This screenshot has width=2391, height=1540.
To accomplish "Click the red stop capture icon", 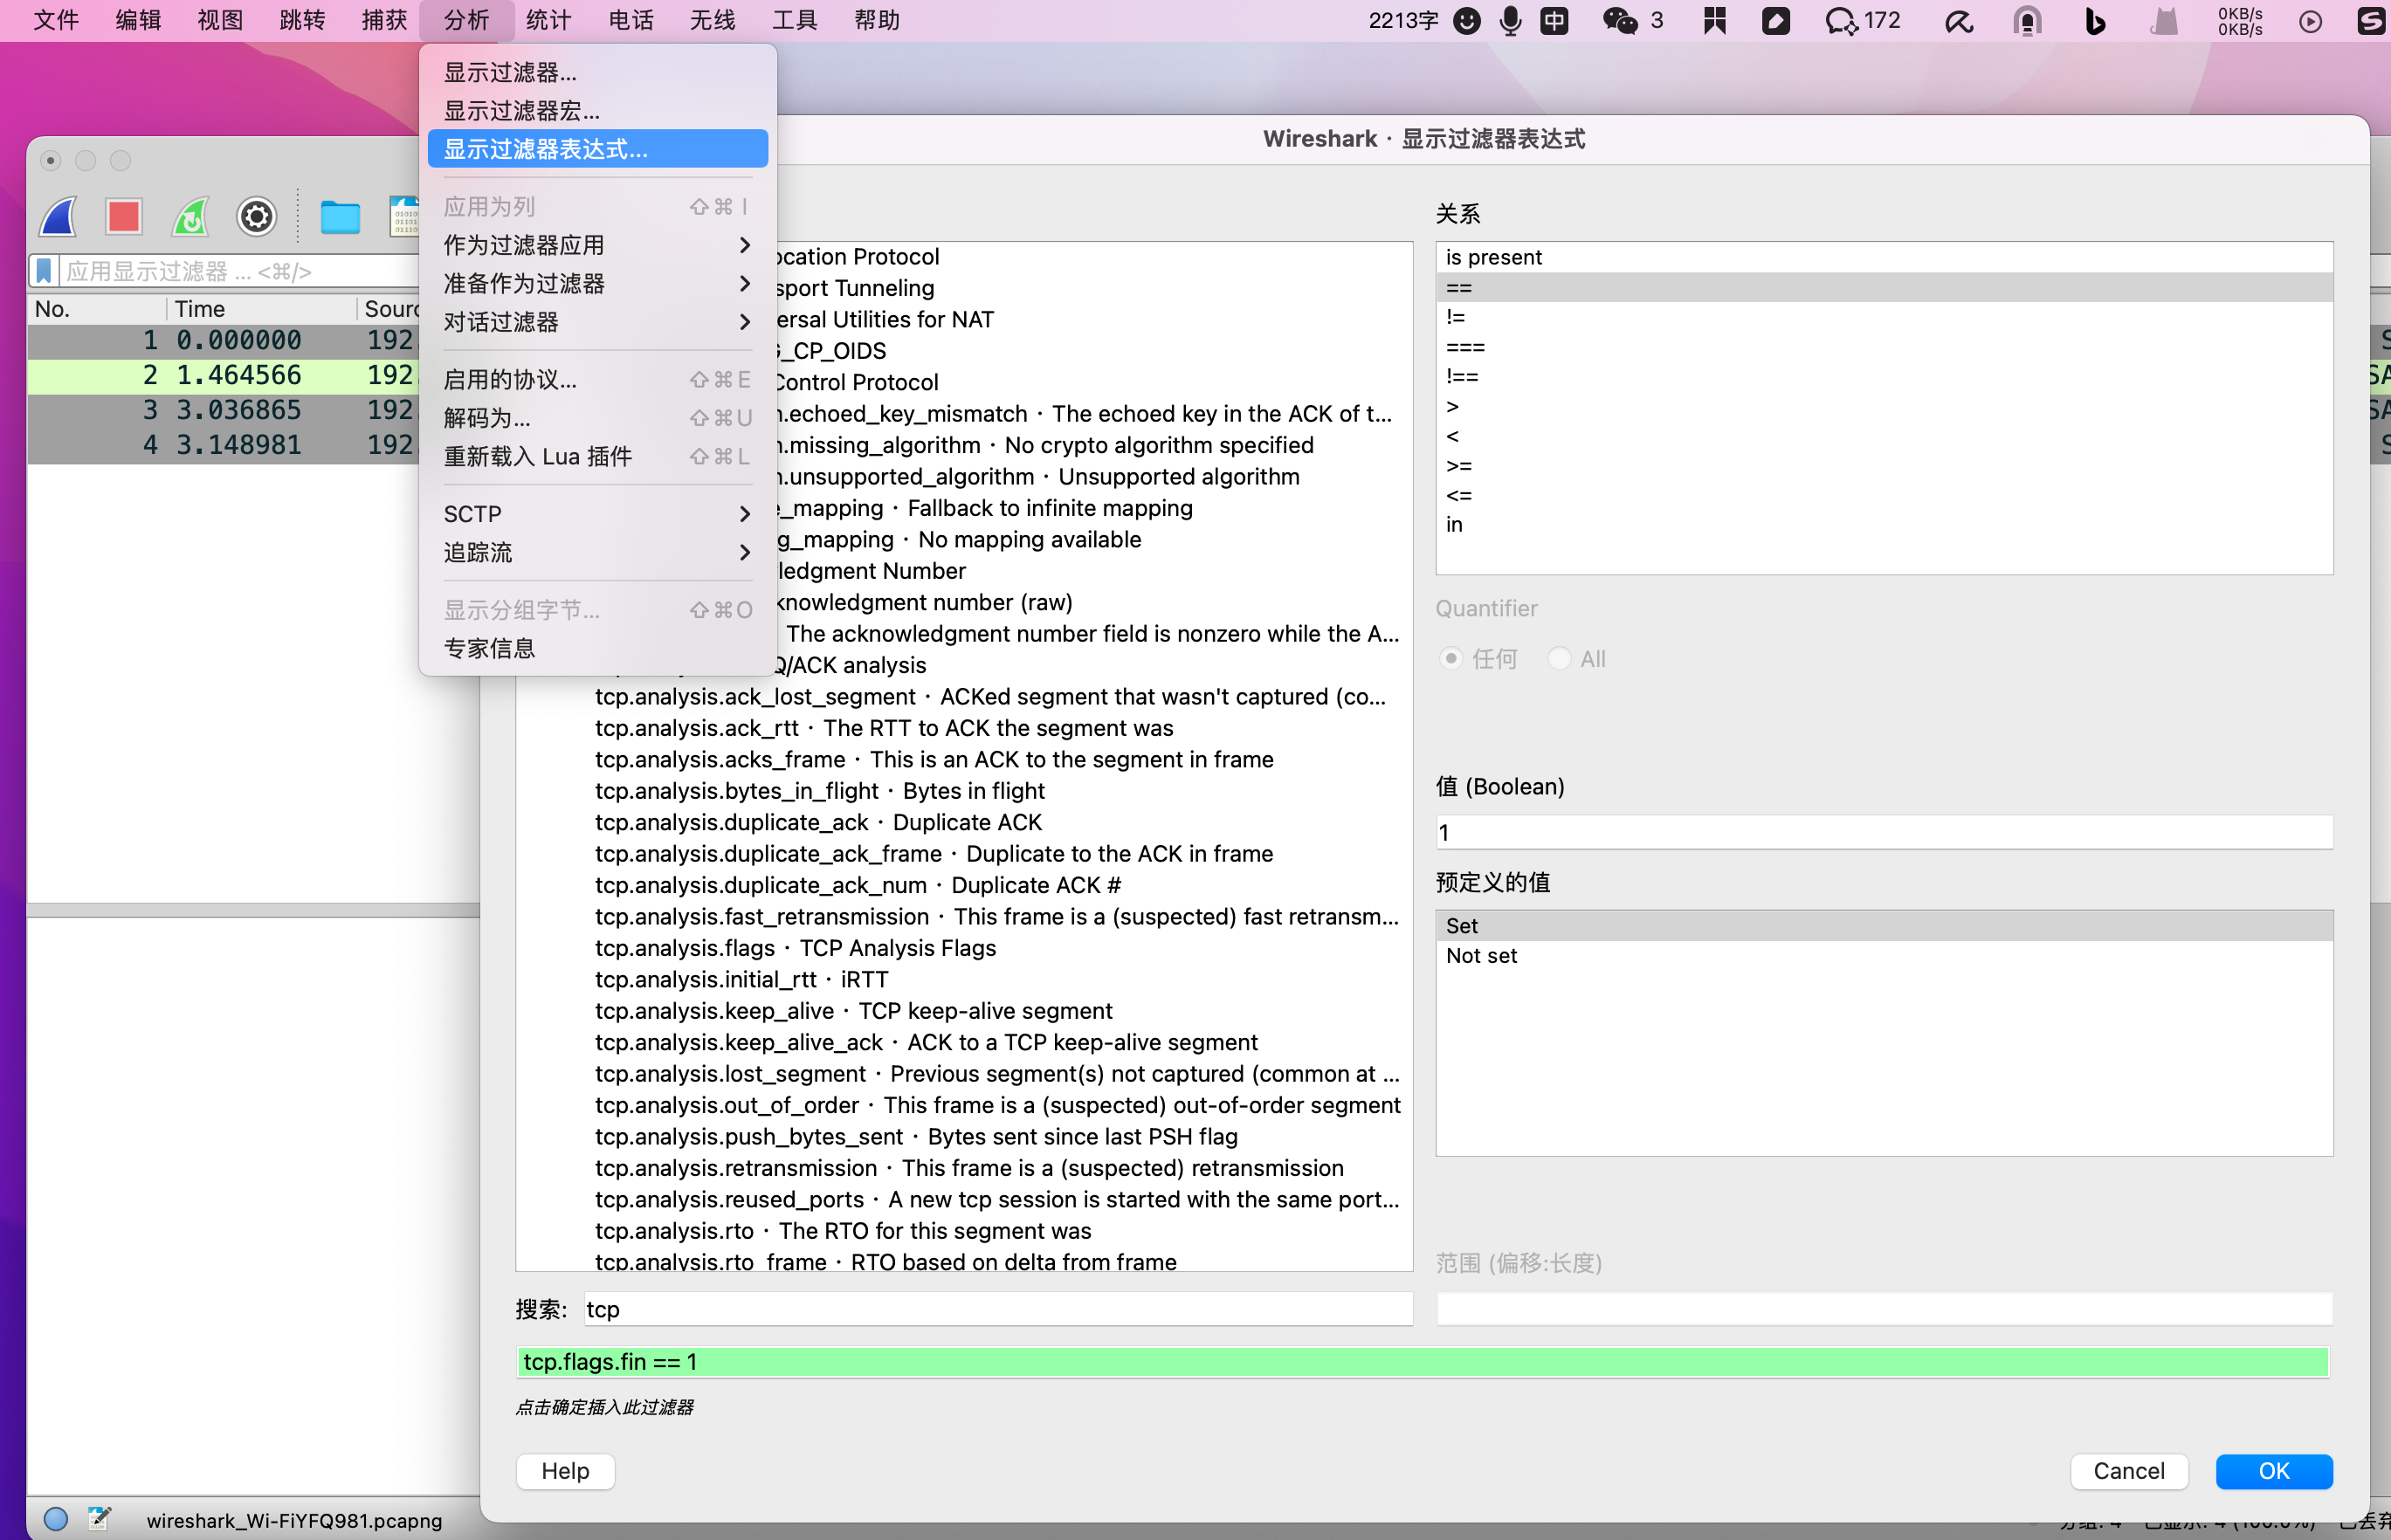I will click(124, 217).
